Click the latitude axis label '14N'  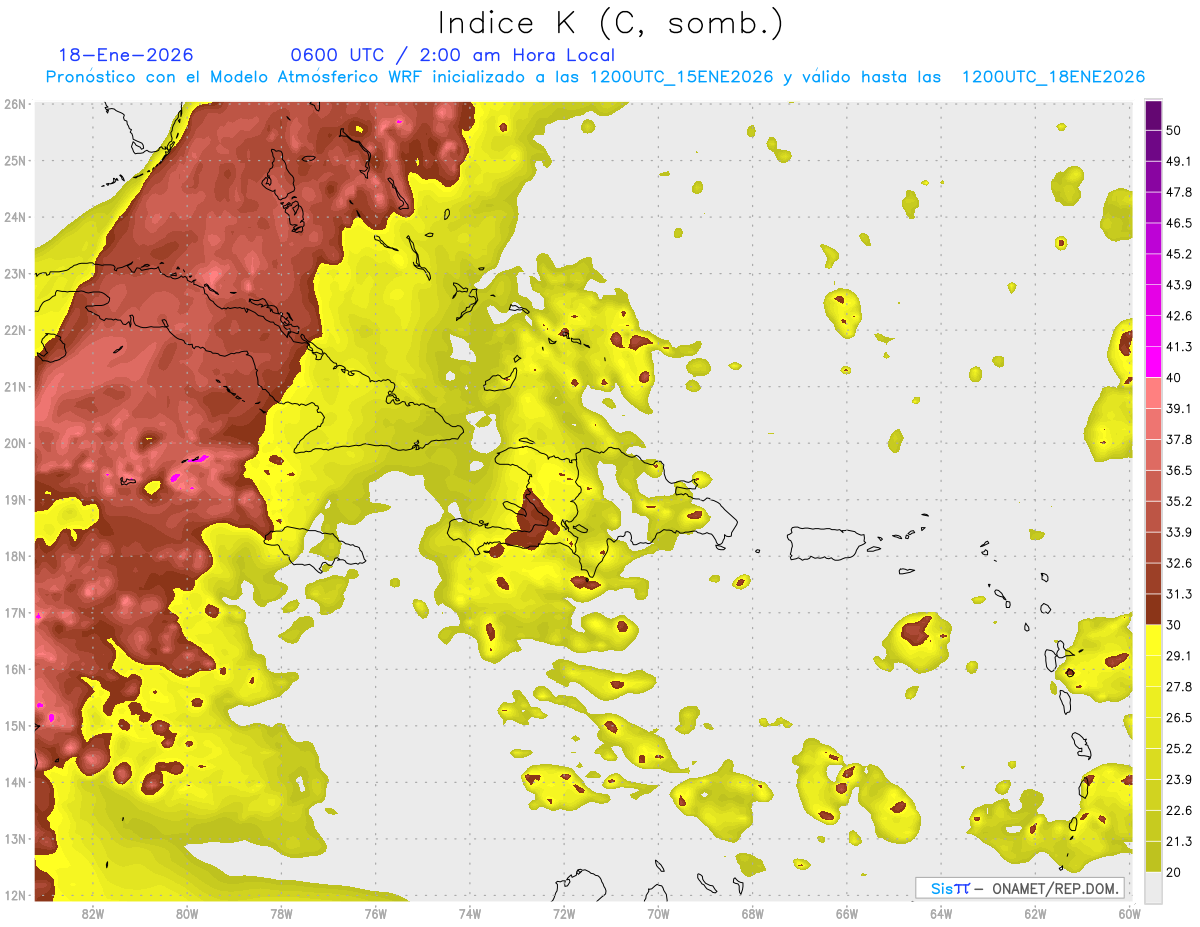point(14,782)
